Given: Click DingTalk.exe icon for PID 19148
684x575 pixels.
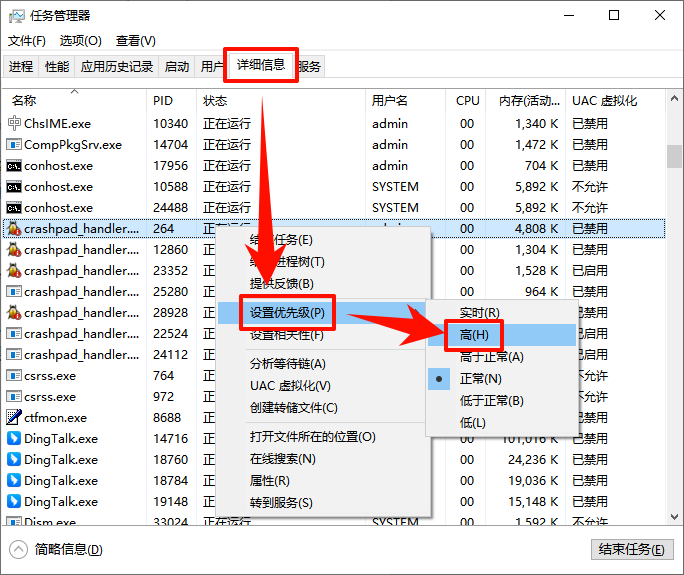Looking at the screenshot, I should 14,501.
